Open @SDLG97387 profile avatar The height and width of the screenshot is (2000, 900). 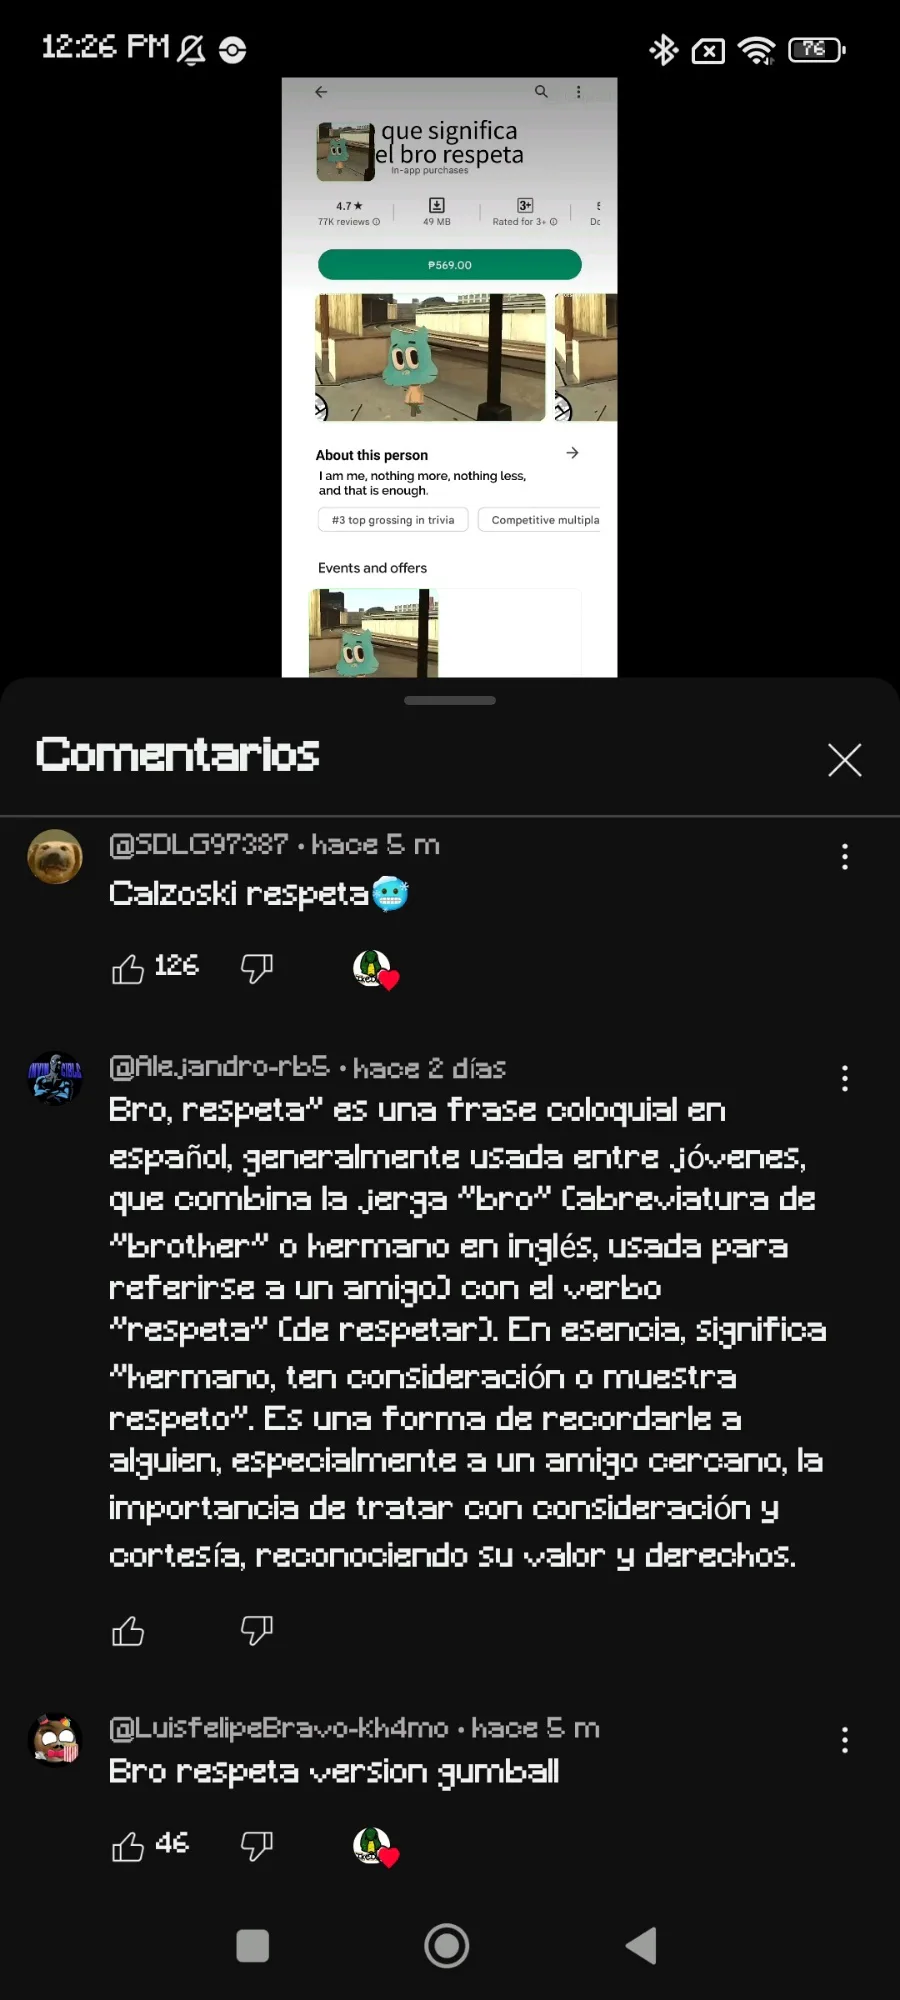tap(55, 857)
